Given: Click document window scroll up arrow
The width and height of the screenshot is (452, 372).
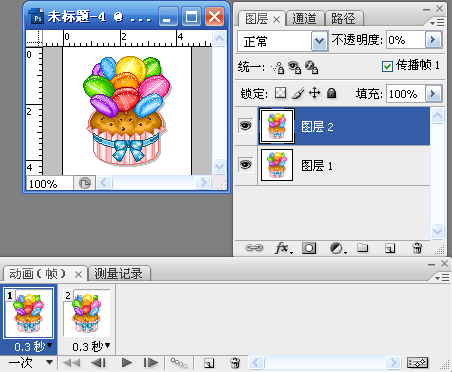Looking at the screenshot, I should (x=219, y=39).
